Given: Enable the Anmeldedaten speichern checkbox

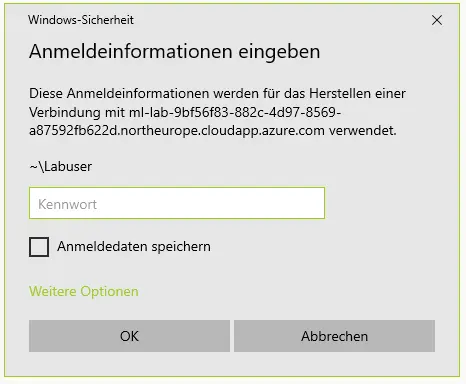Looking at the screenshot, I should (x=39, y=247).
